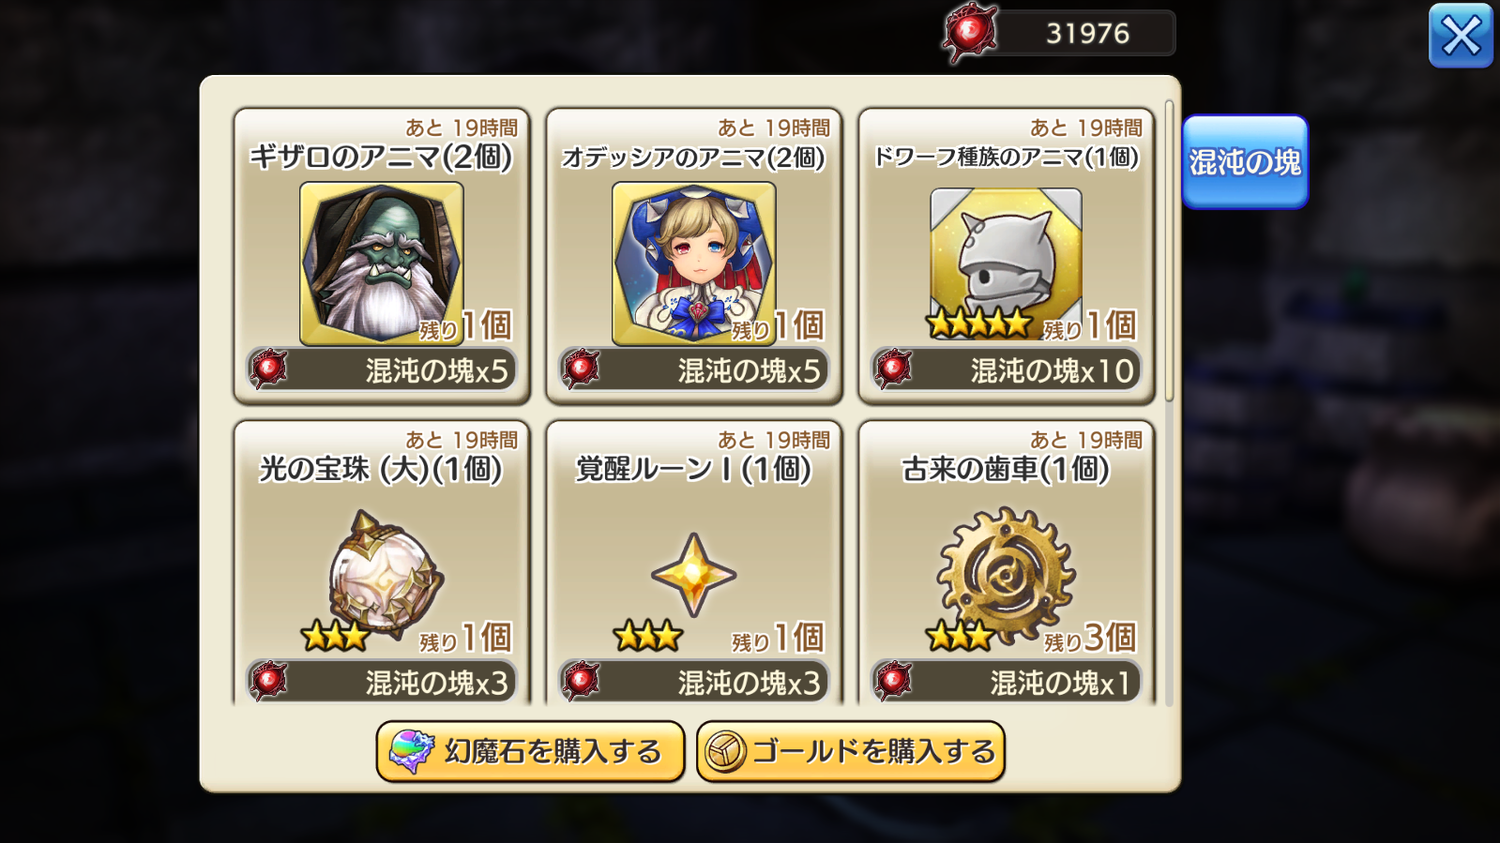
Task: Buy 光の宝珠 for 混沌の塊x3
Action: click(382, 682)
